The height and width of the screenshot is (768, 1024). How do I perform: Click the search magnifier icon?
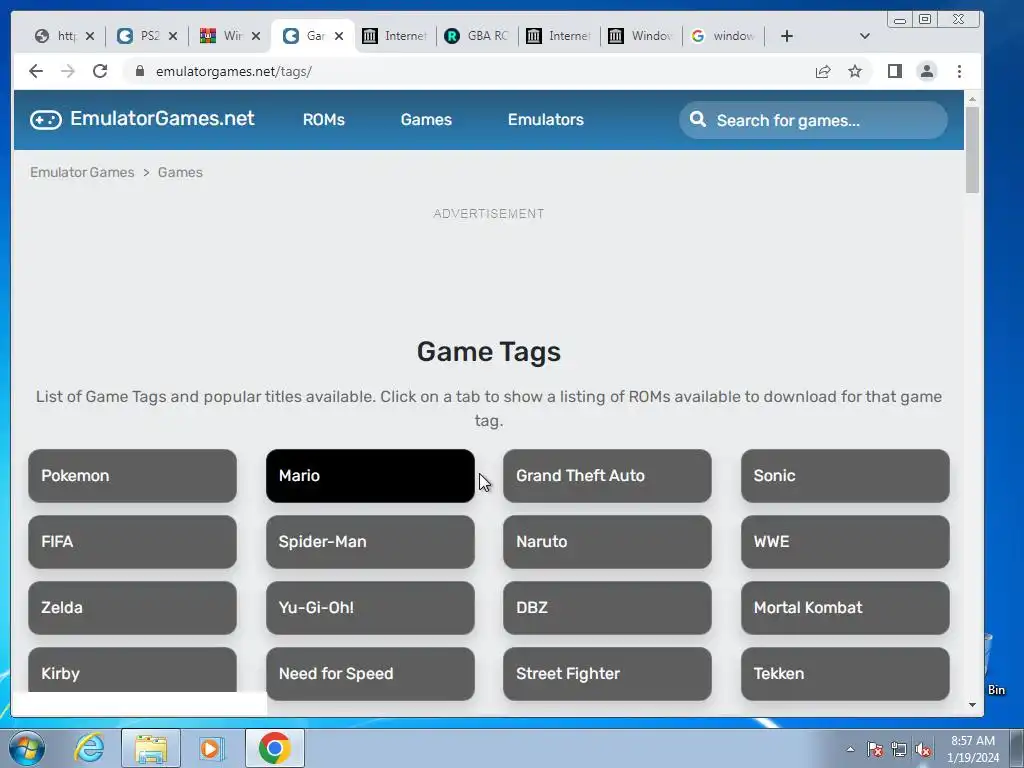tap(697, 120)
